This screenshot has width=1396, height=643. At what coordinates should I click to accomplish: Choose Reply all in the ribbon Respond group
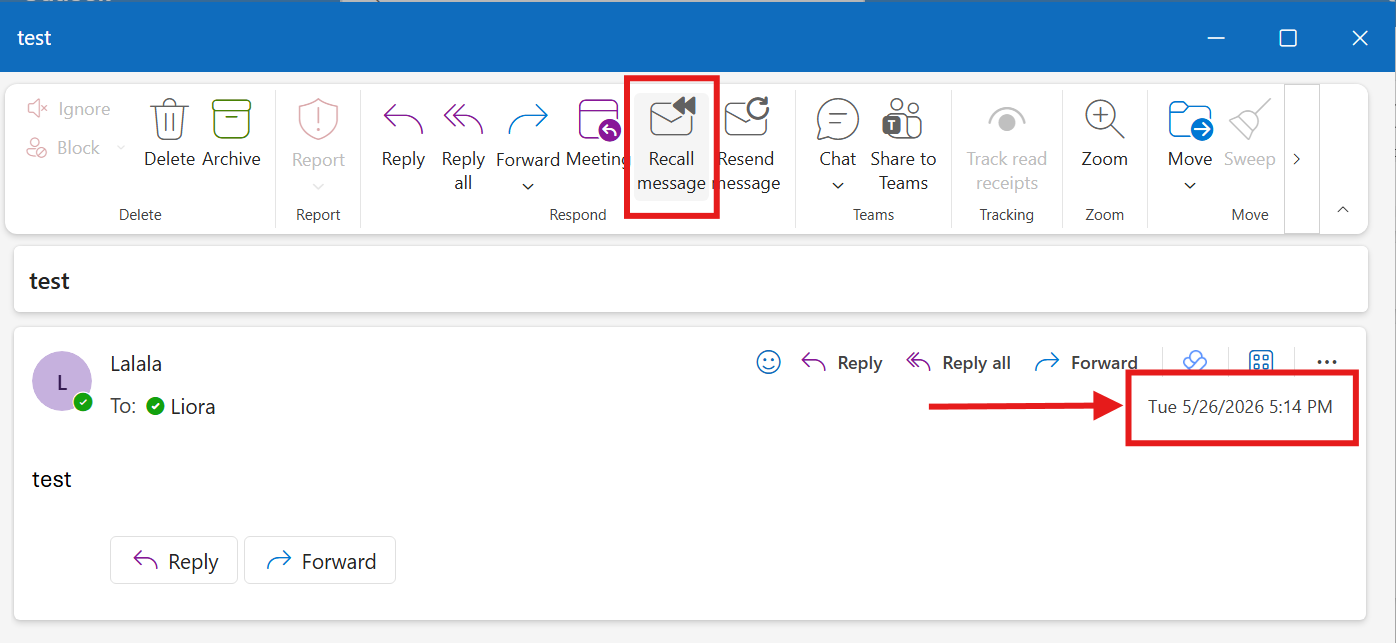coord(463,120)
